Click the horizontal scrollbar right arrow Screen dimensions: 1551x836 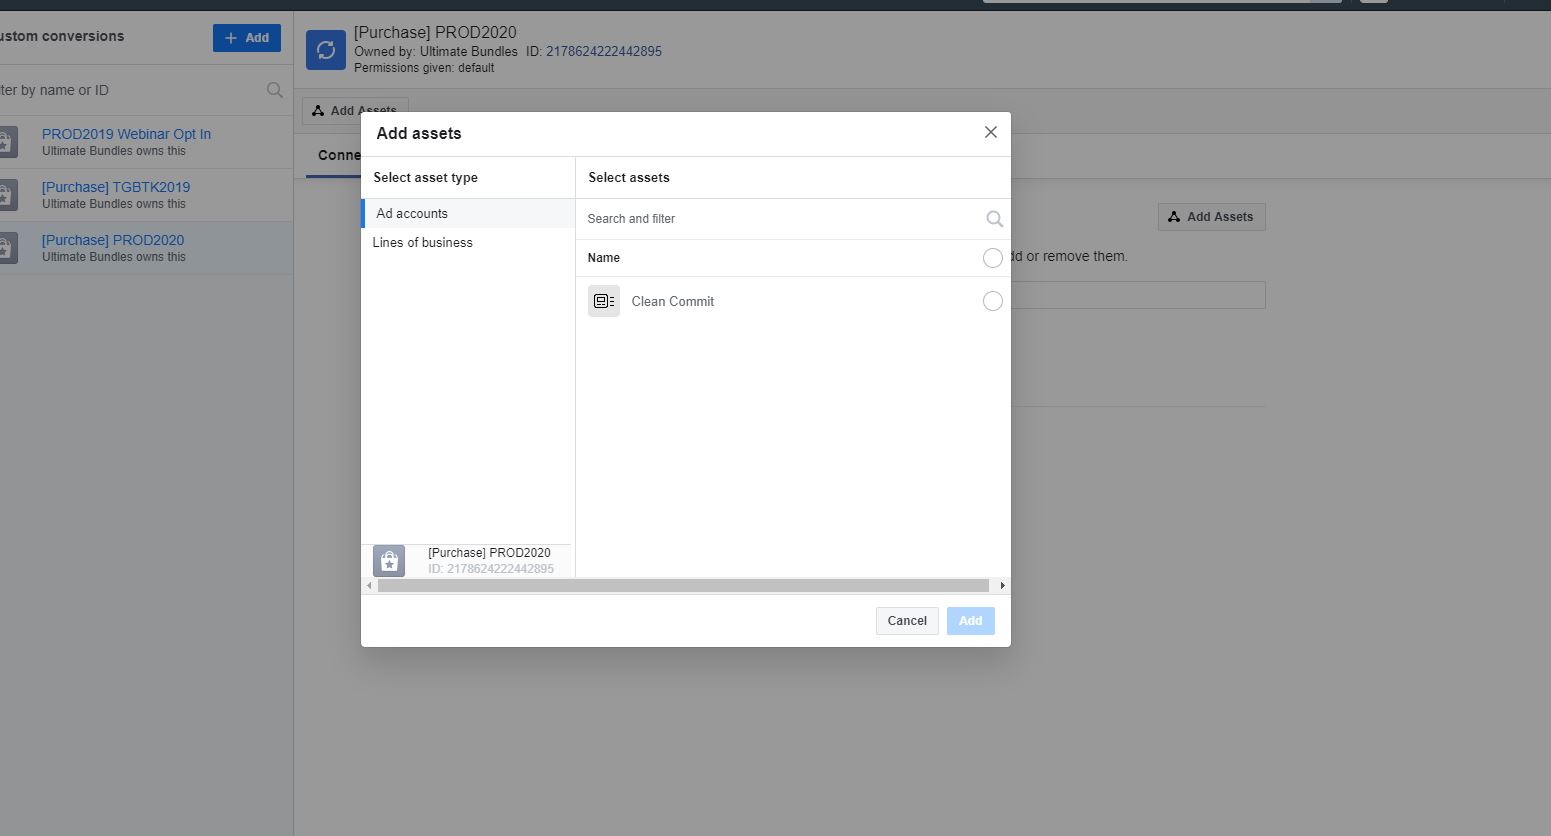pos(1002,586)
